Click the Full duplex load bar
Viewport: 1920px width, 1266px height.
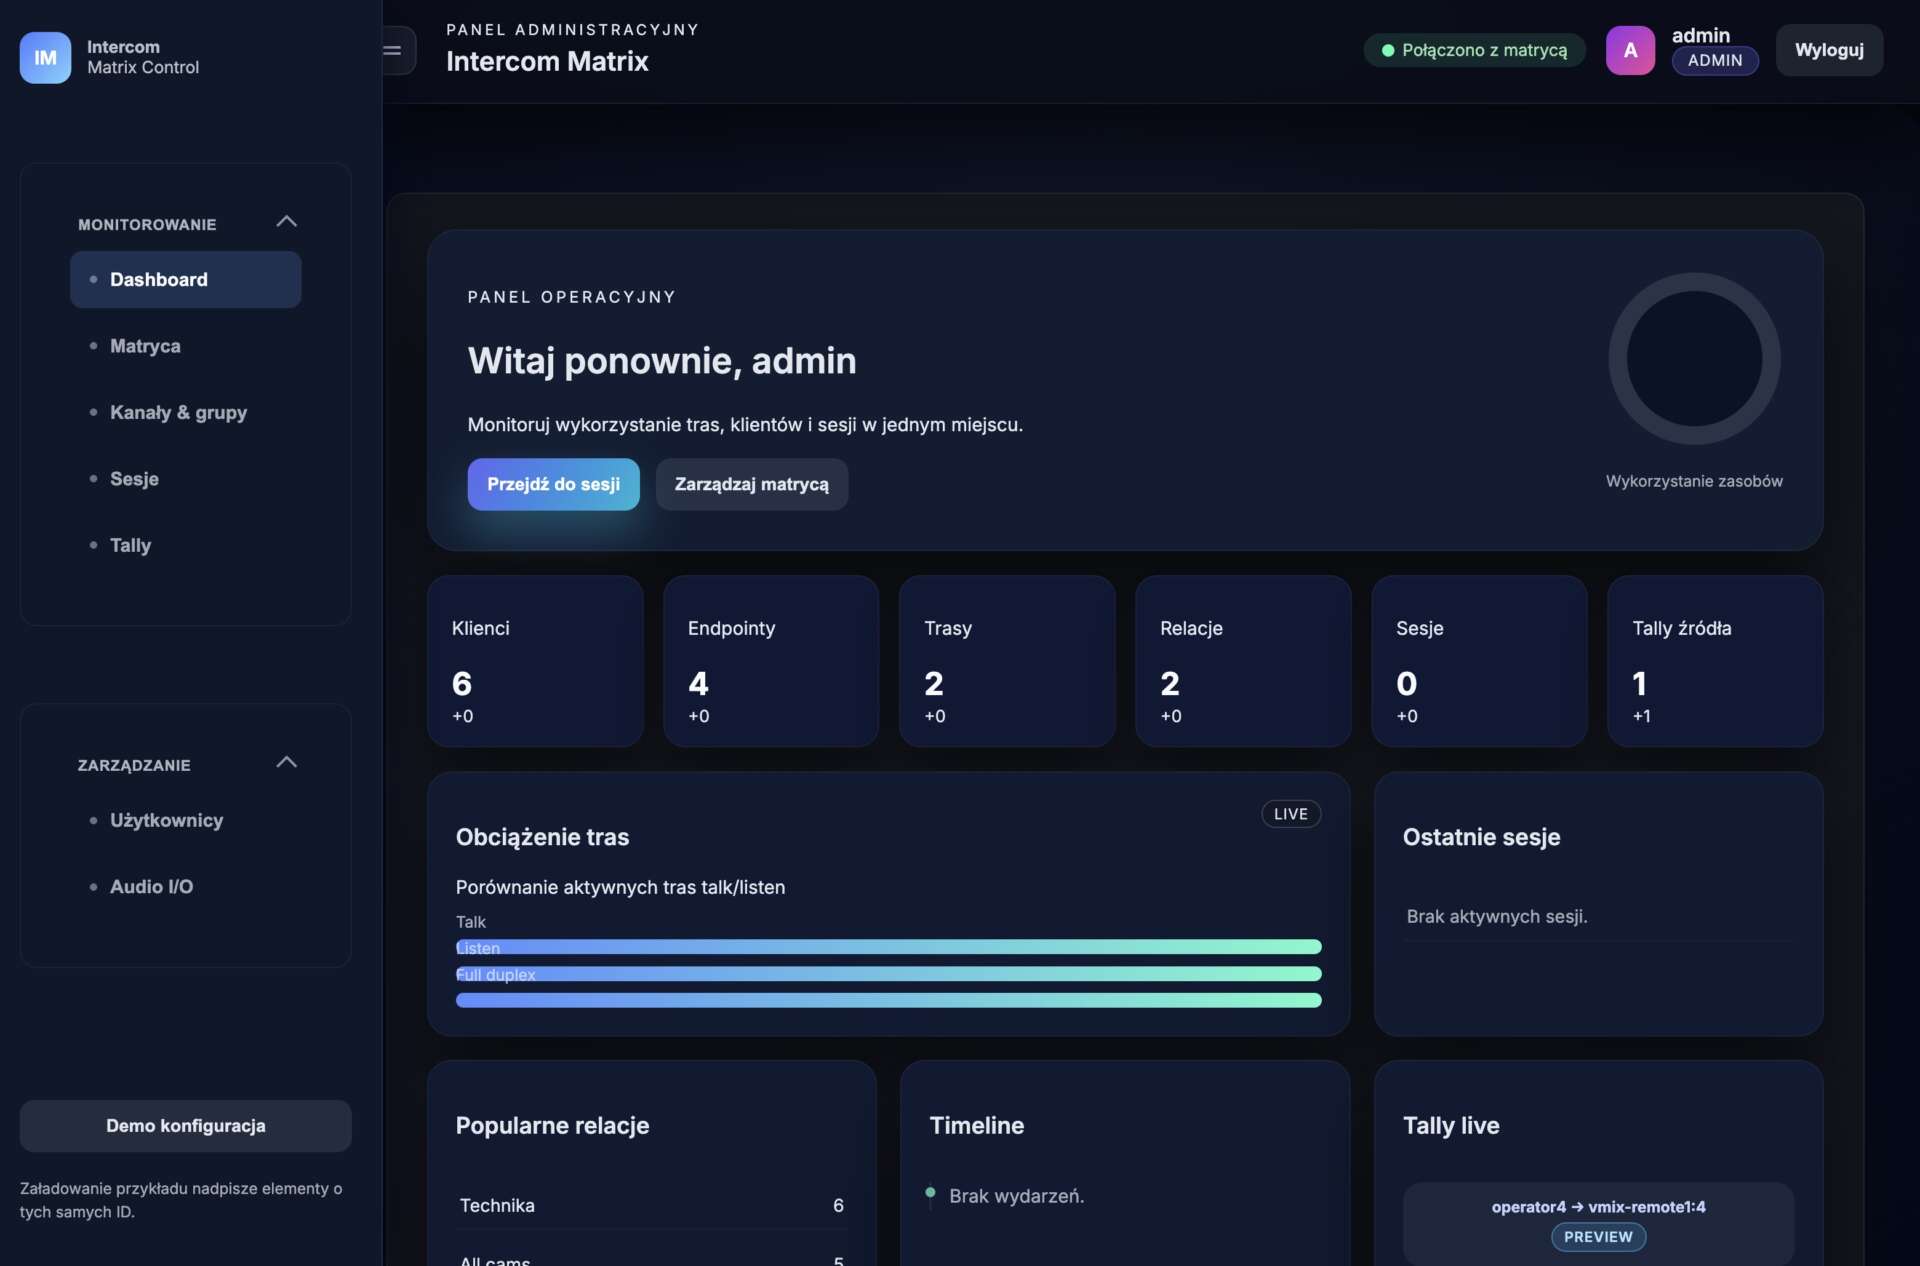(x=888, y=1000)
